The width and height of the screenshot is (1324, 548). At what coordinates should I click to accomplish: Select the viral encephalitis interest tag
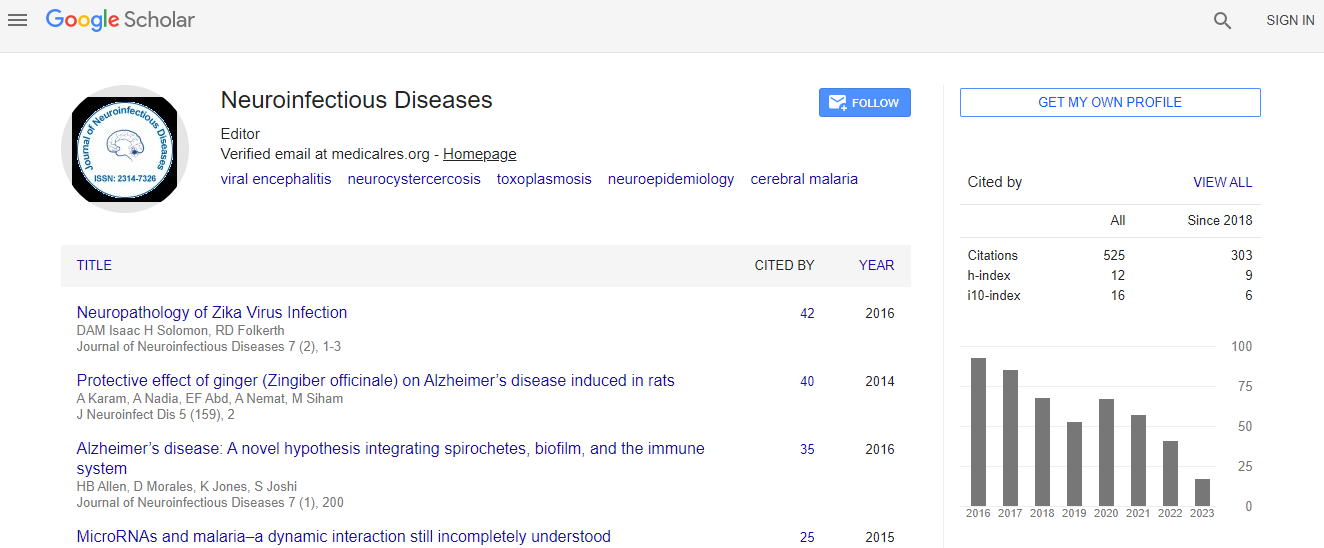[276, 179]
